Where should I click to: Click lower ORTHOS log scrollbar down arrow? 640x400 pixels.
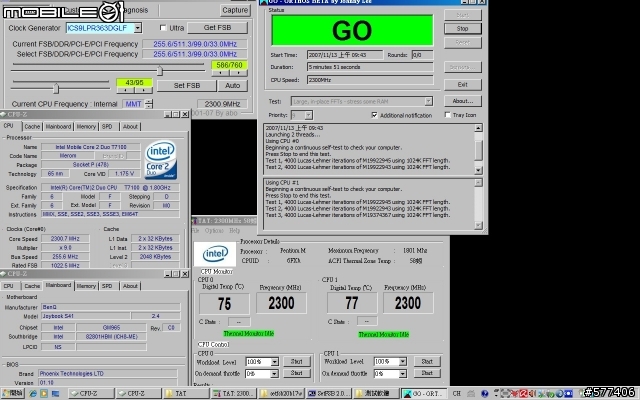point(478,225)
